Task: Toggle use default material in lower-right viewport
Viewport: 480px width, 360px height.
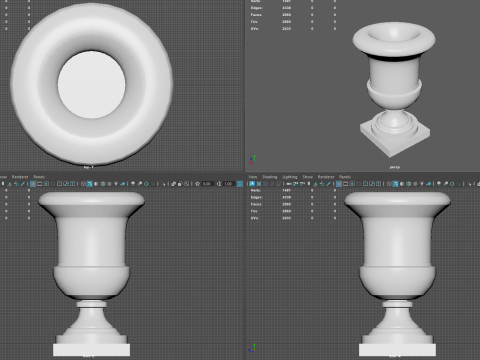Action: pos(402,184)
